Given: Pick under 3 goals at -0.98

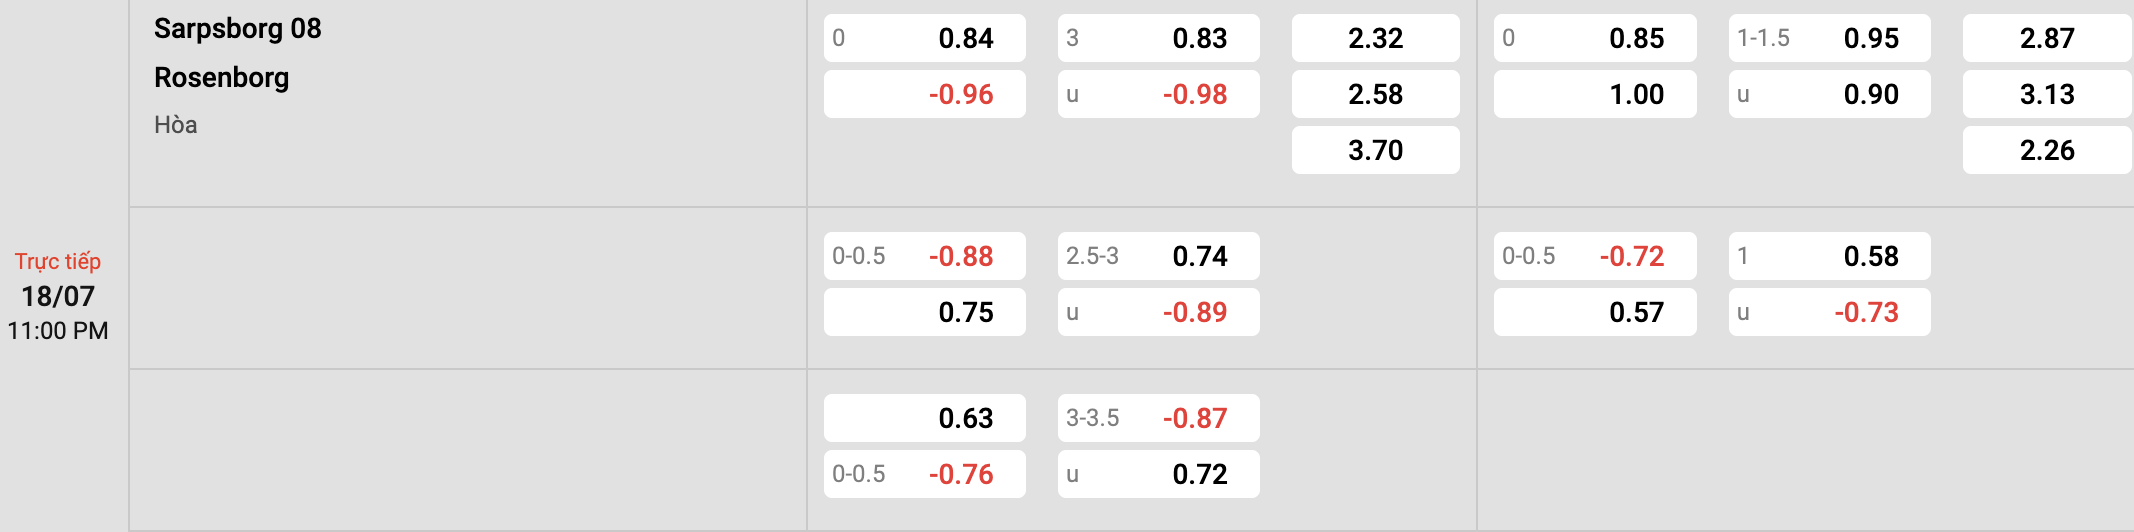Looking at the screenshot, I should click(1159, 94).
